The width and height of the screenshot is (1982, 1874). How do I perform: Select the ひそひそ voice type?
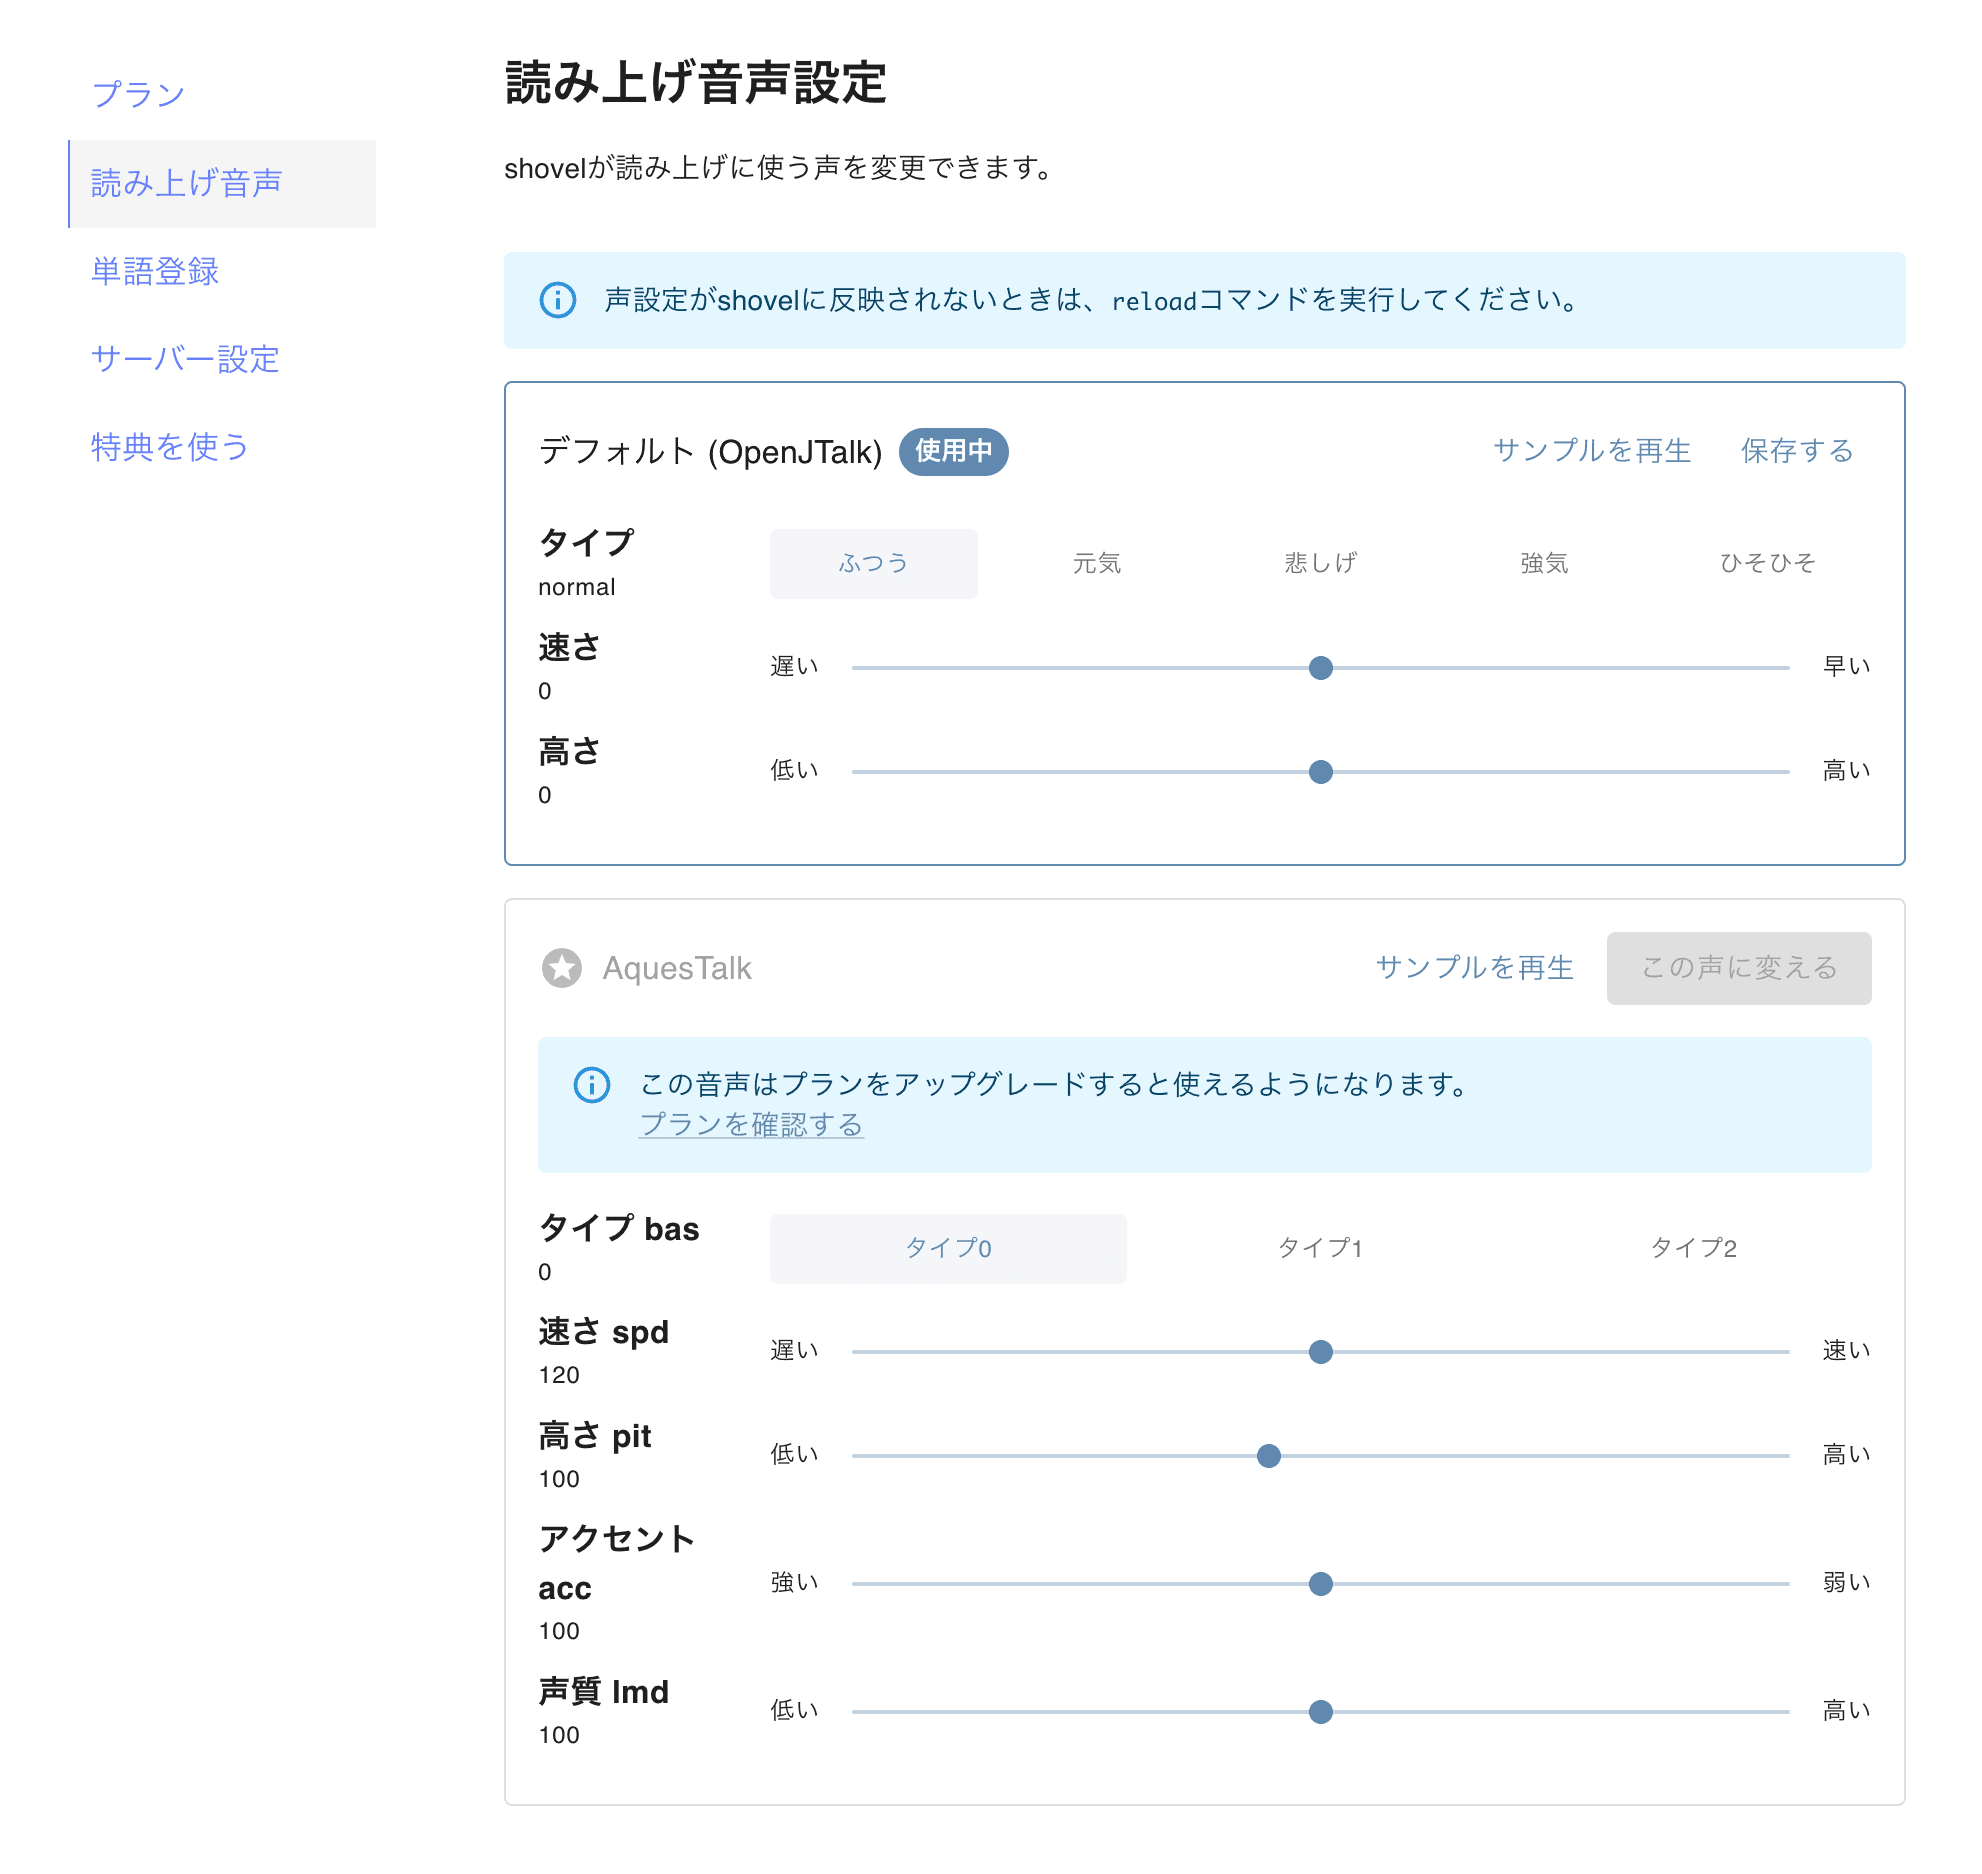tap(1768, 562)
